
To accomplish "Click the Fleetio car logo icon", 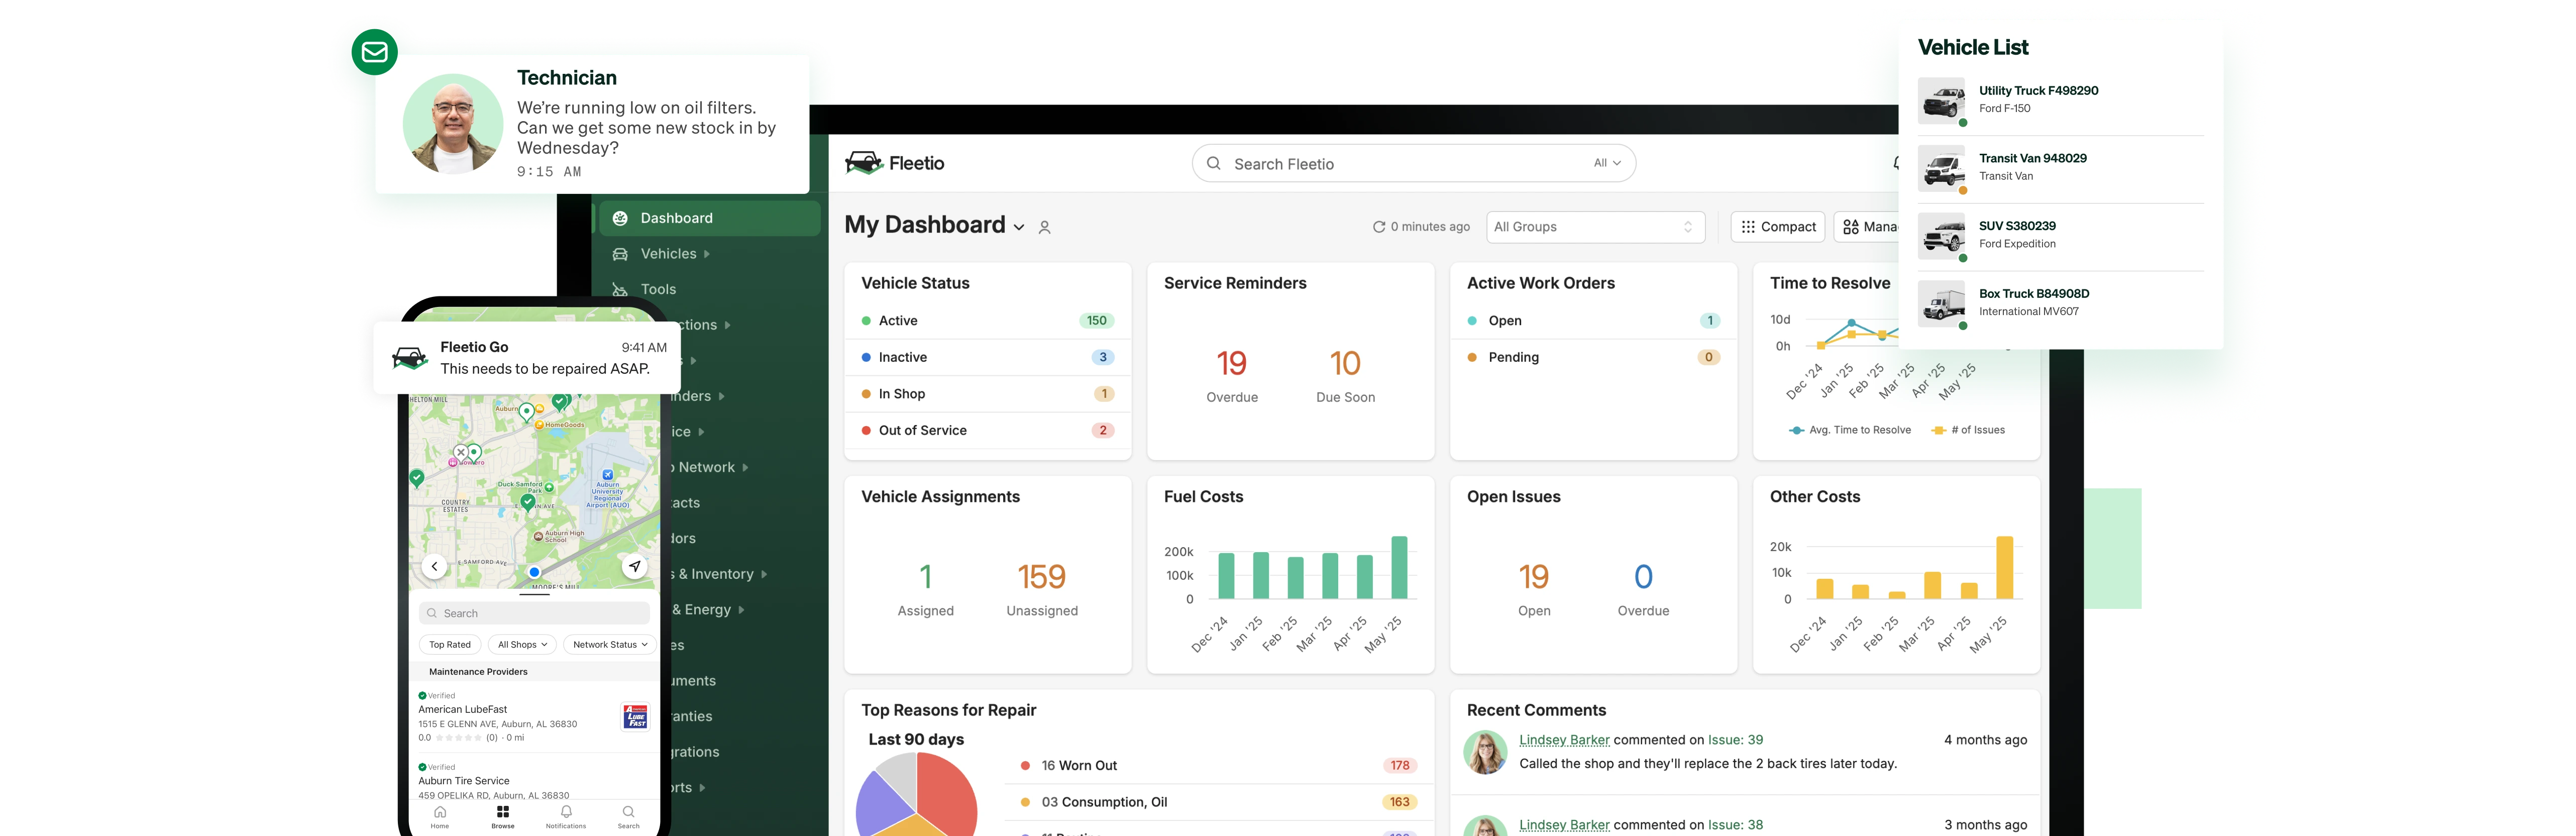I will click(x=864, y=163).
